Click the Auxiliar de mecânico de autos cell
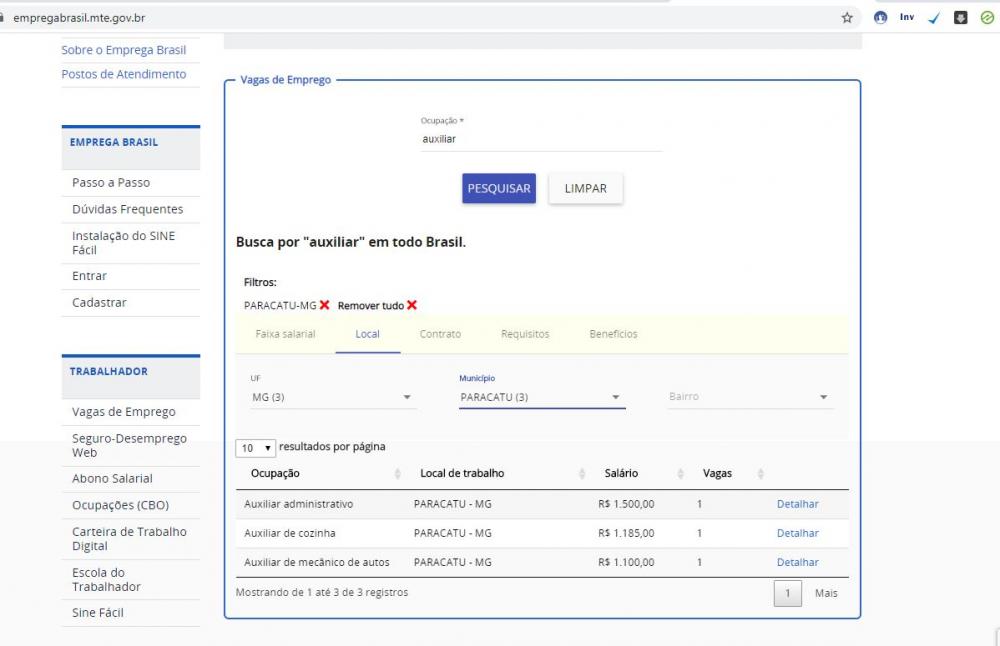The width and height of the screenshot is (1000, 646). [316, 562]
